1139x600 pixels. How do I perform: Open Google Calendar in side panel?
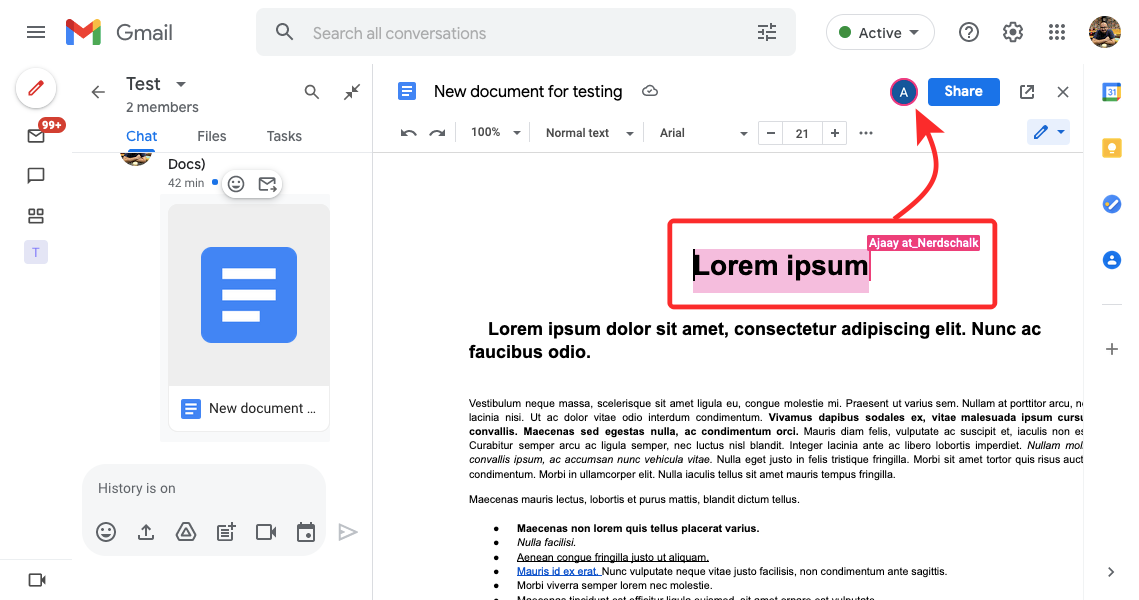[1111, 92]
